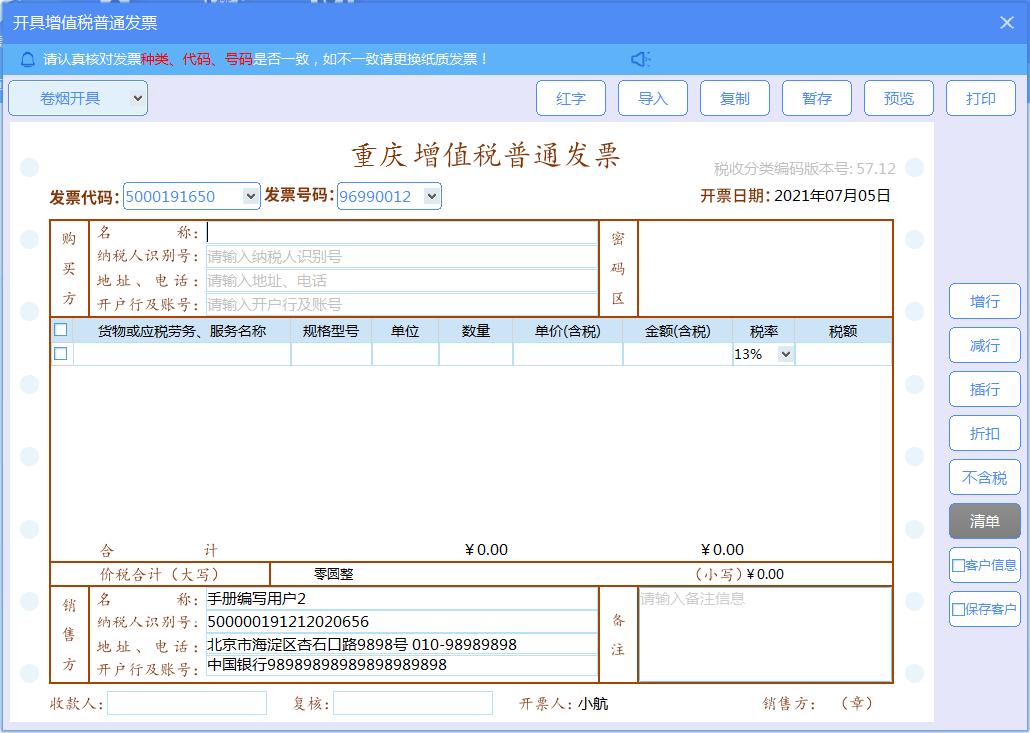Click the 导入 import button
The image size is (1030, 733).
pos(652,98)
